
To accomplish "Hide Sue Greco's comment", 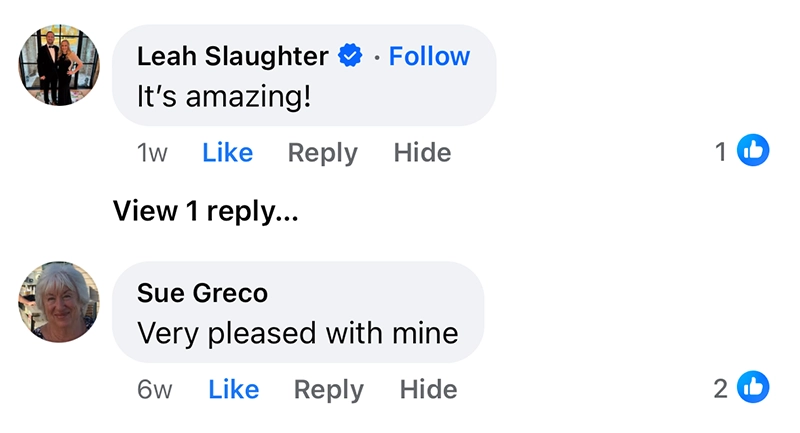I will [x=428, y=389].
